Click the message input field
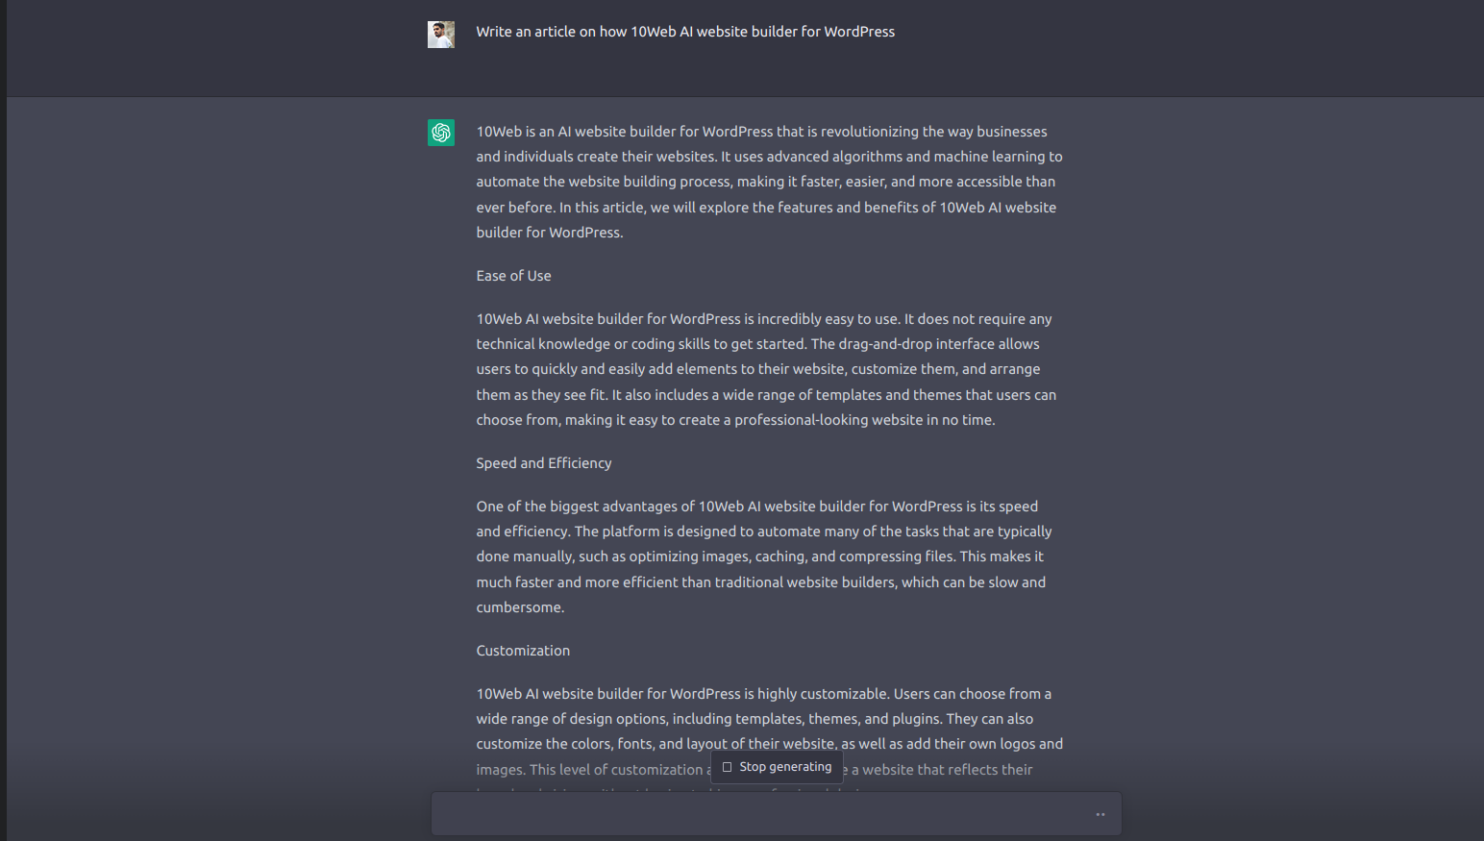The image size is (1484, 841). coord(776,813)
